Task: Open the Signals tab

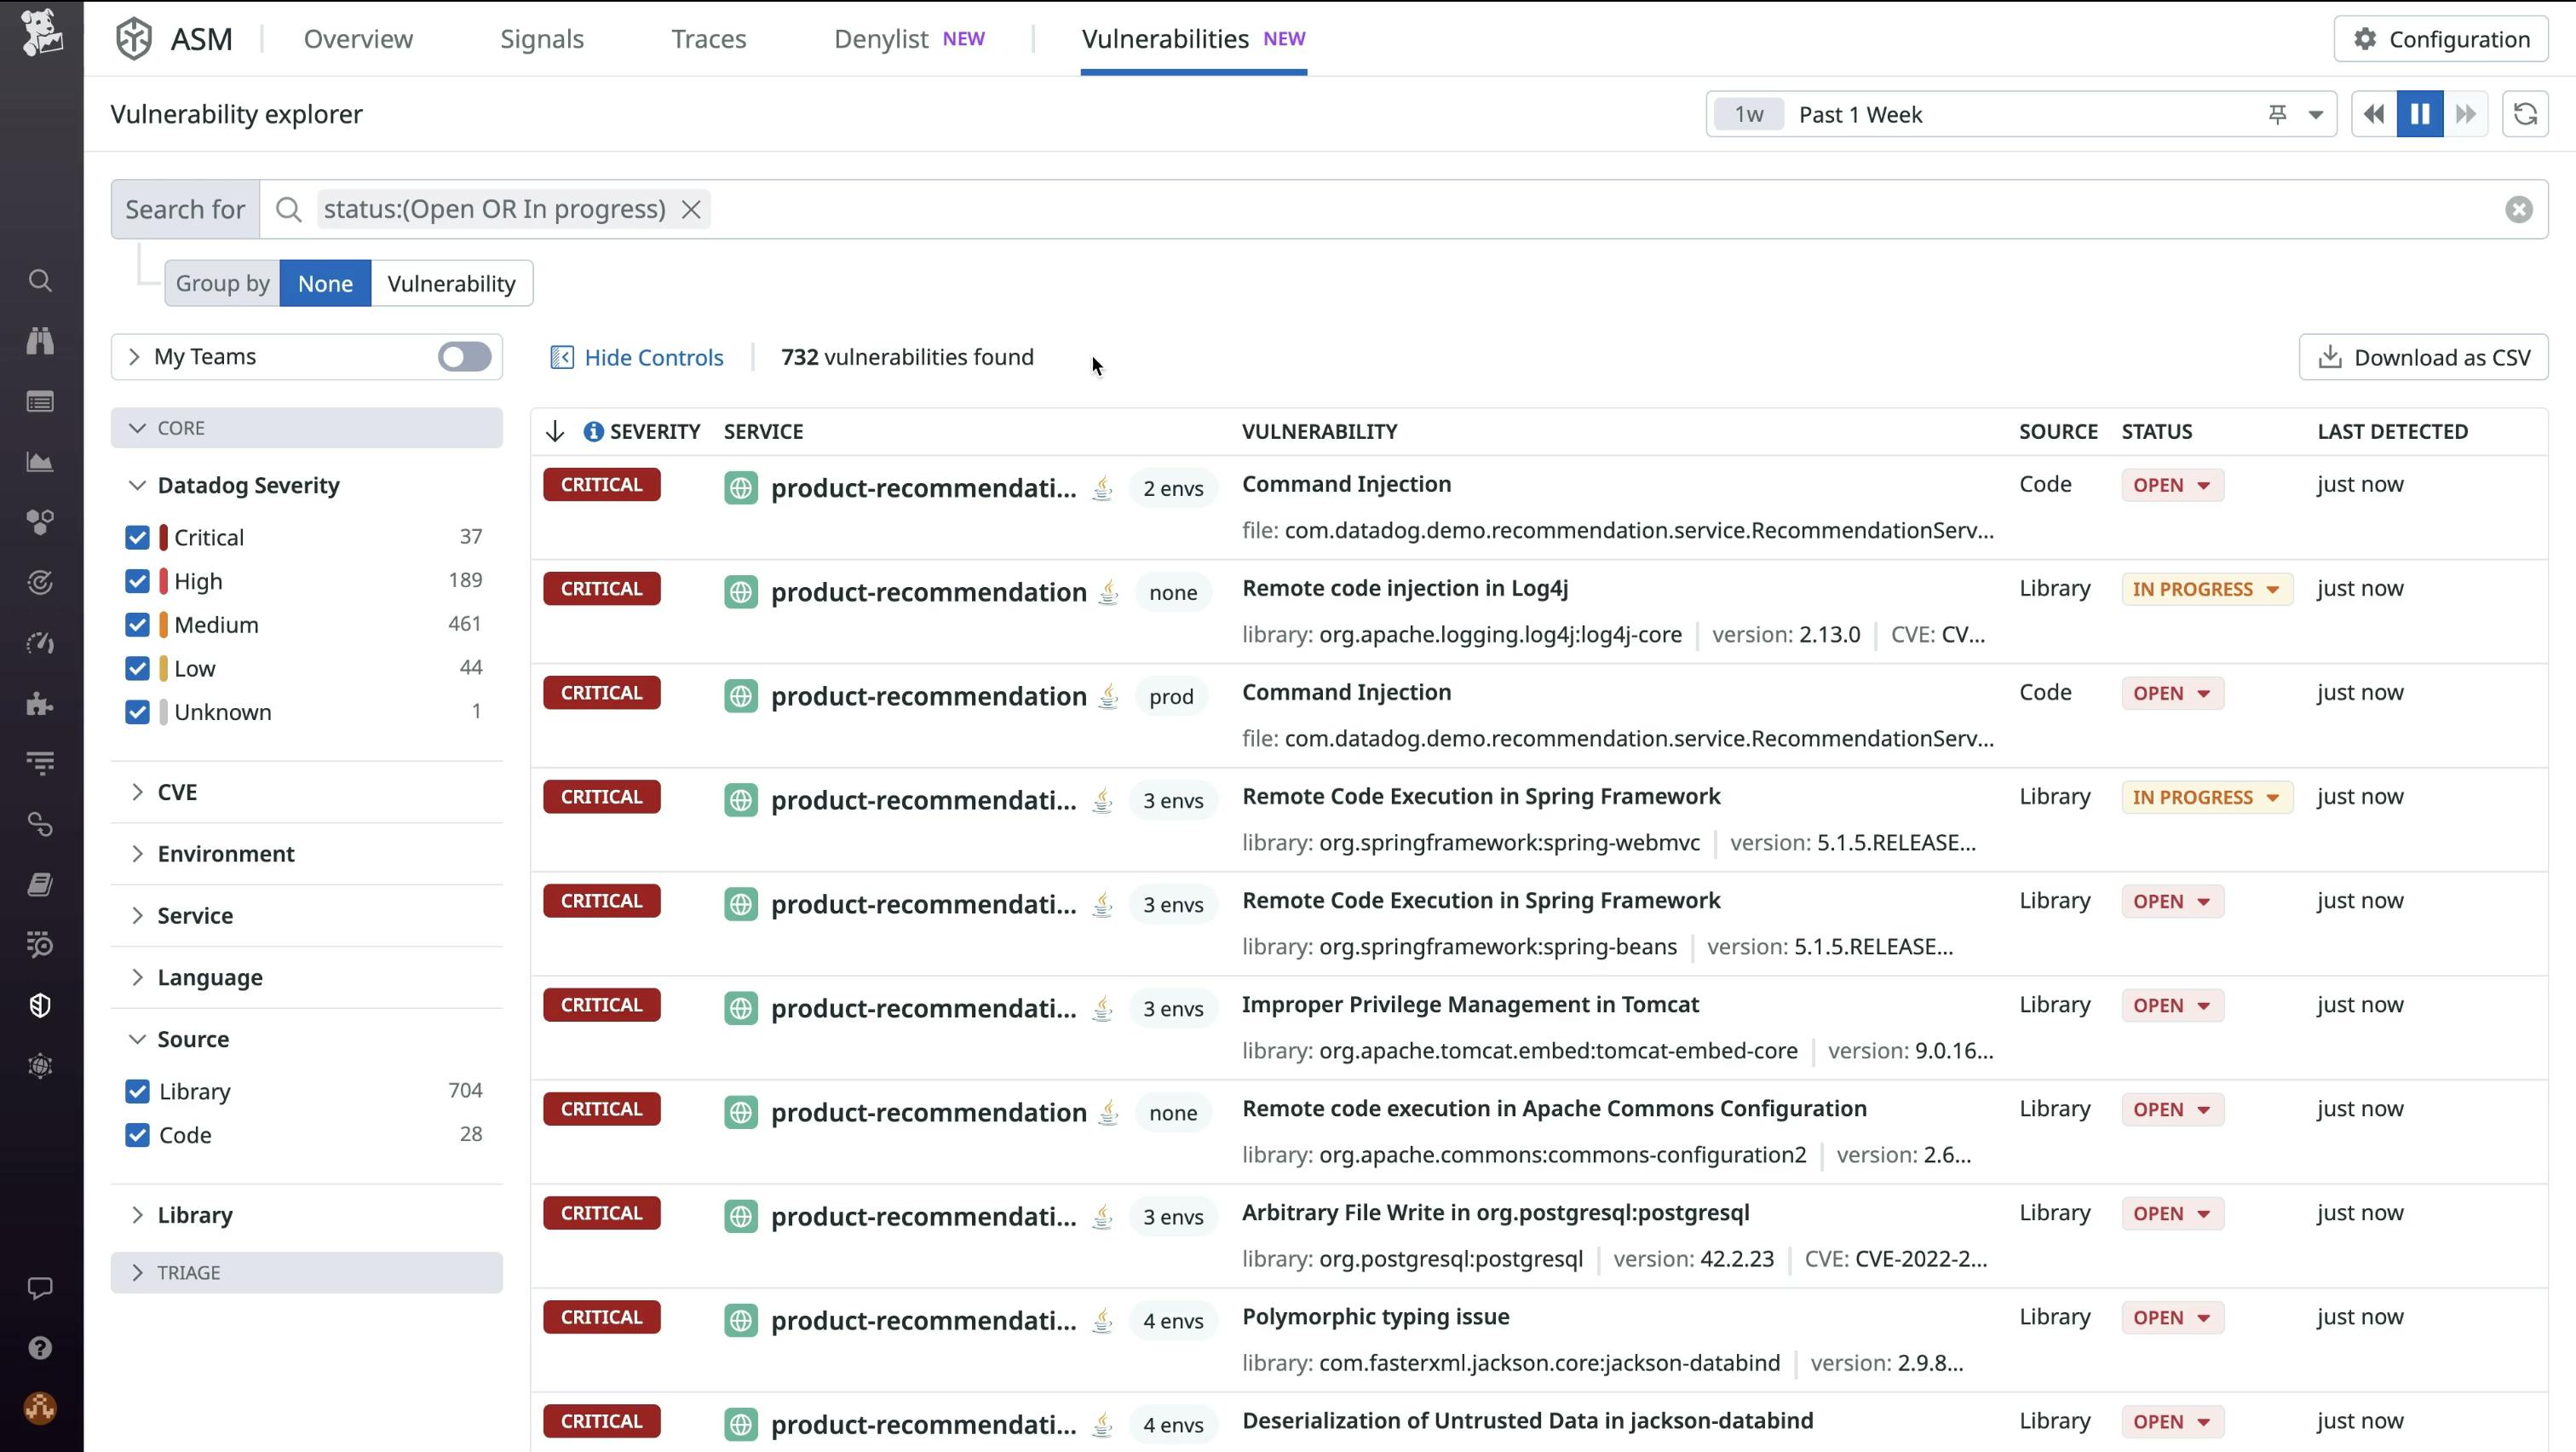Action: [x=541, y=38]
